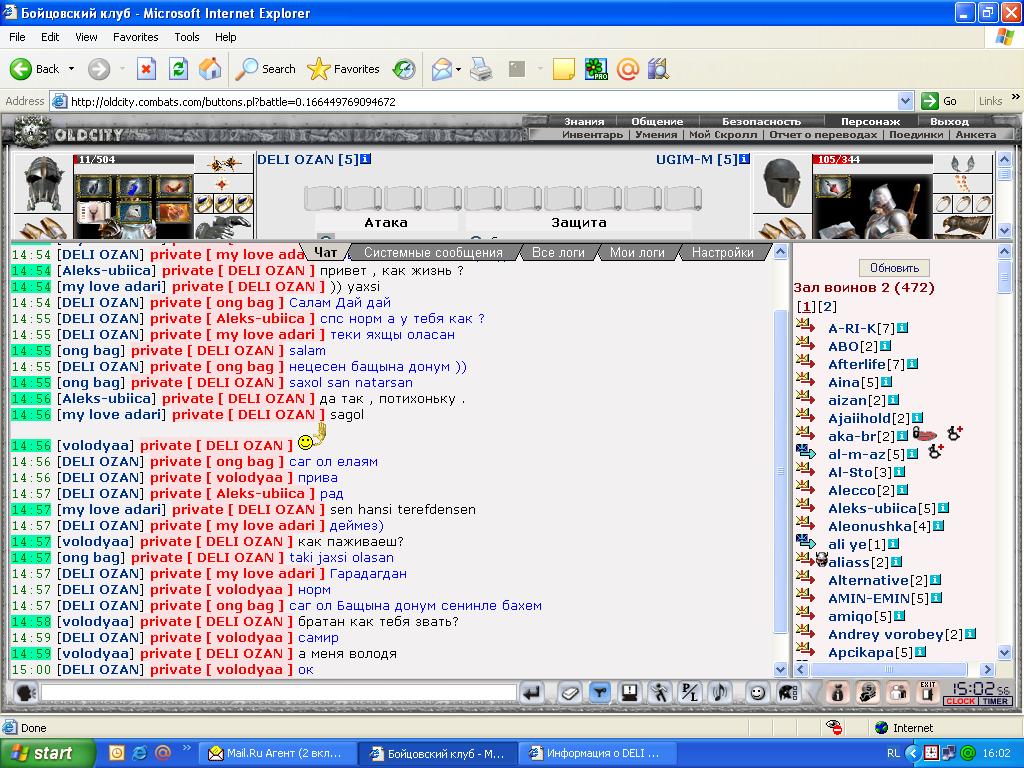Image resolution: width=1024 pixels, height=768 pixels.
Task: Click the two people friends icon
Action: point(898,692)
